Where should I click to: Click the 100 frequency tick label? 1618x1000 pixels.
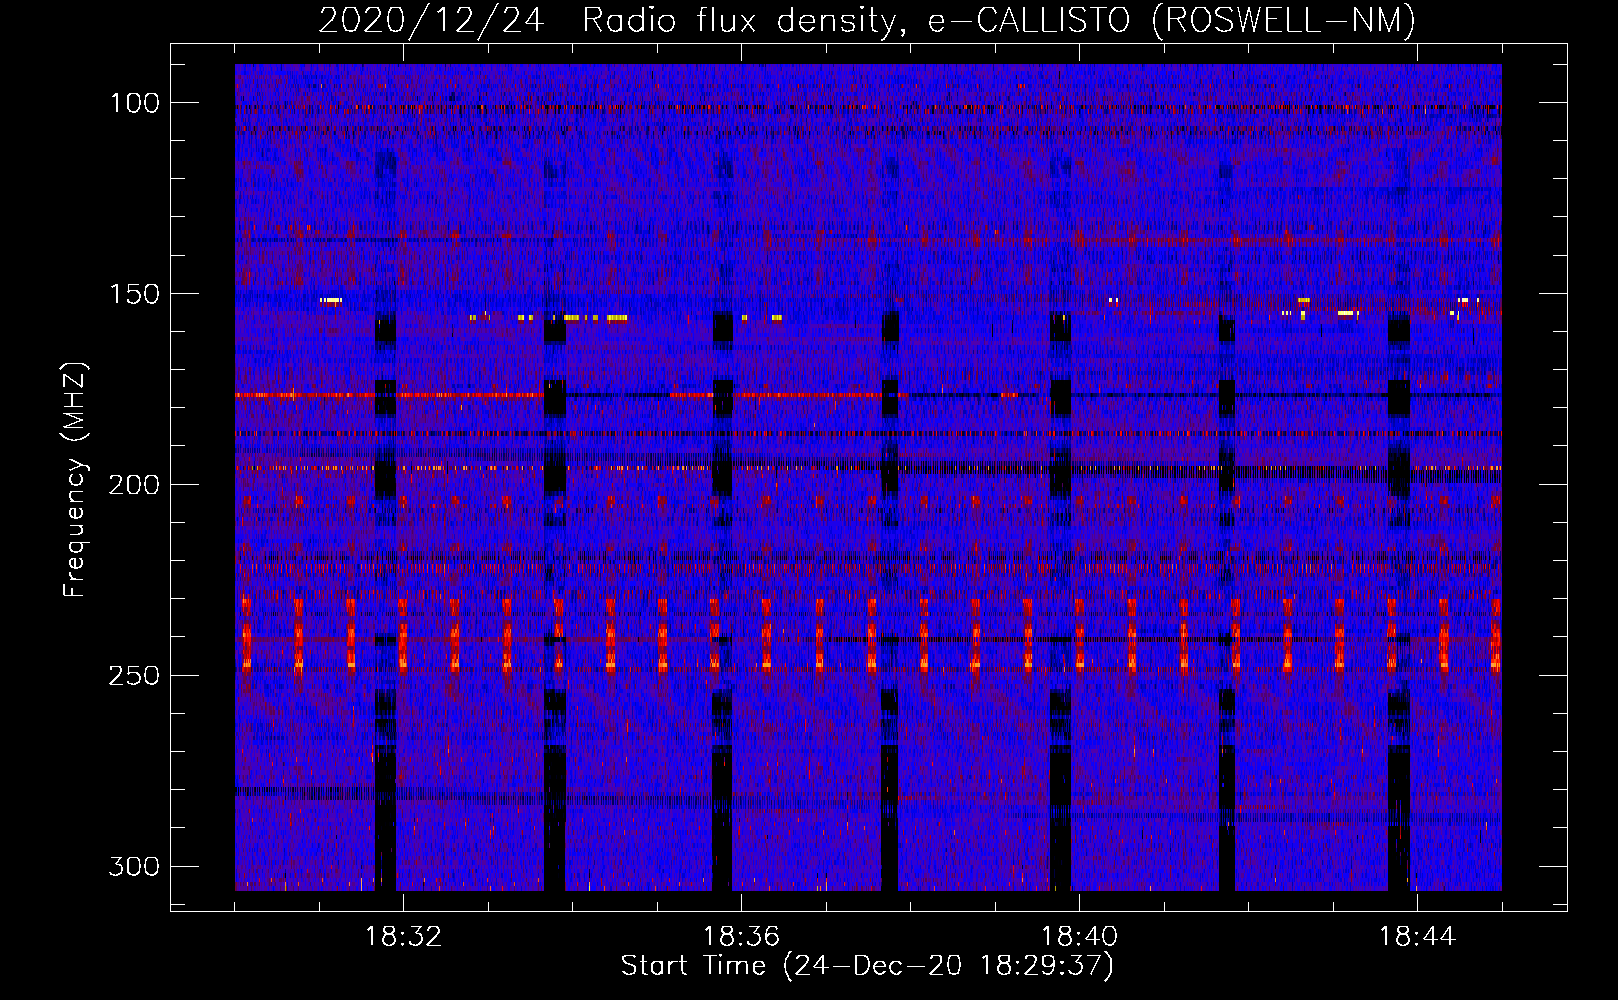(135, 103)
